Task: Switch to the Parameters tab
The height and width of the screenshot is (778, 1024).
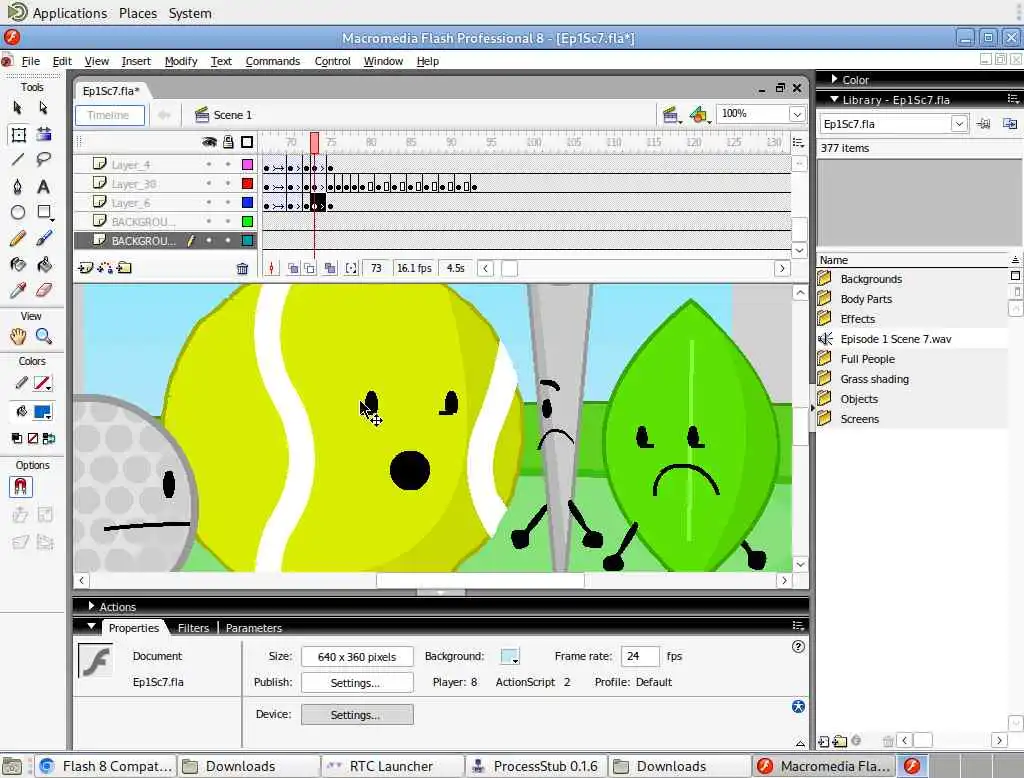Action: click(x=254, y=628)
